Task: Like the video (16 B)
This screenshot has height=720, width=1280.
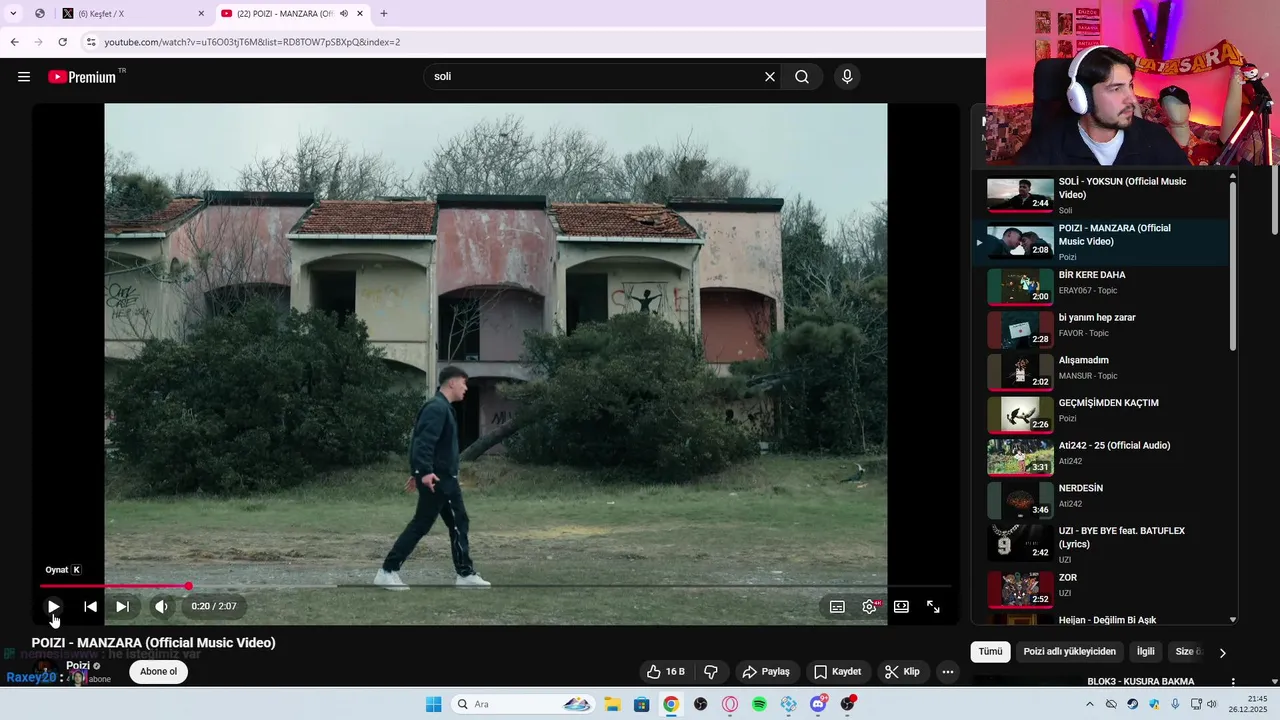Action: (665, 672)
